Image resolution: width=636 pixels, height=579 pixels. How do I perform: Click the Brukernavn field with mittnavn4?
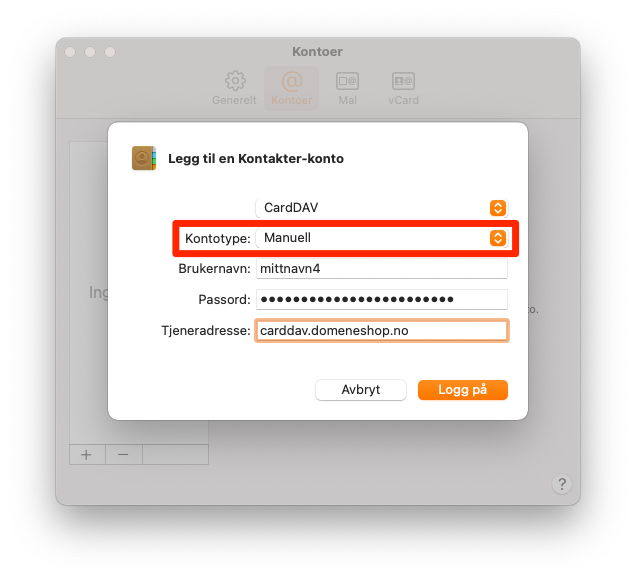(x=381, y=269)
